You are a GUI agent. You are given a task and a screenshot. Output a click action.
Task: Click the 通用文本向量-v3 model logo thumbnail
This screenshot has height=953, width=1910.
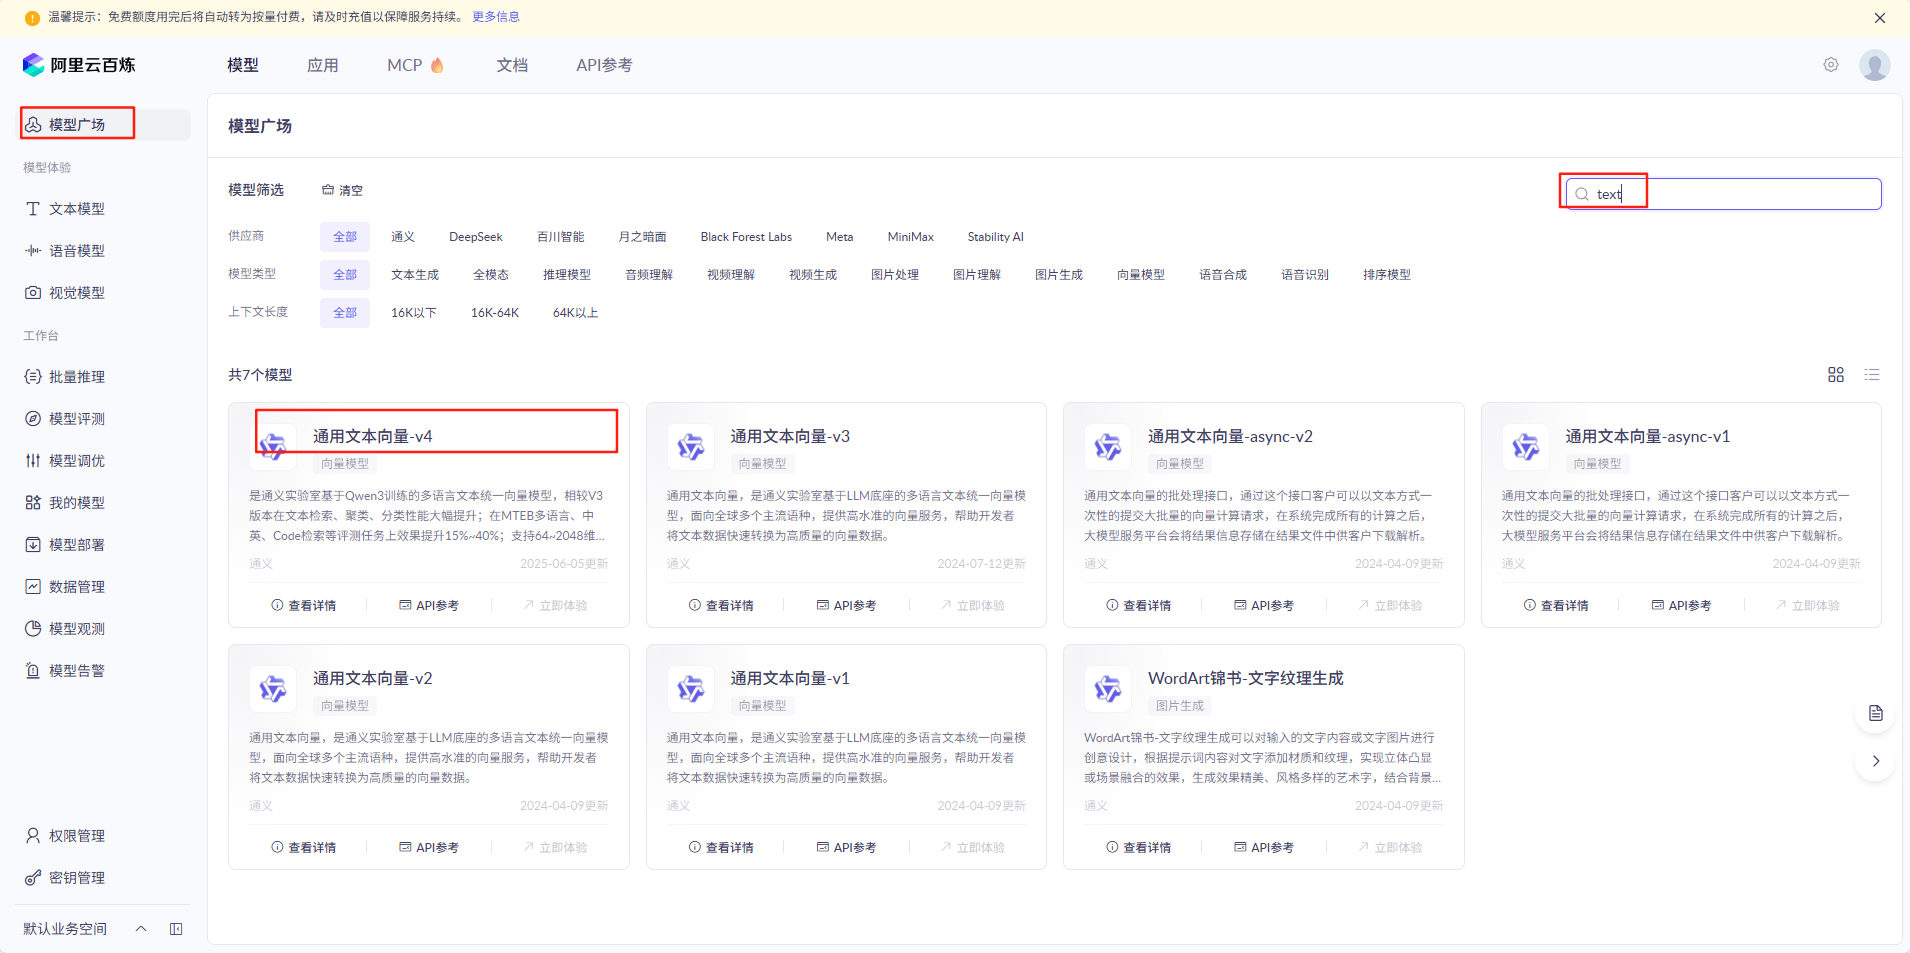tap(691, 447)
